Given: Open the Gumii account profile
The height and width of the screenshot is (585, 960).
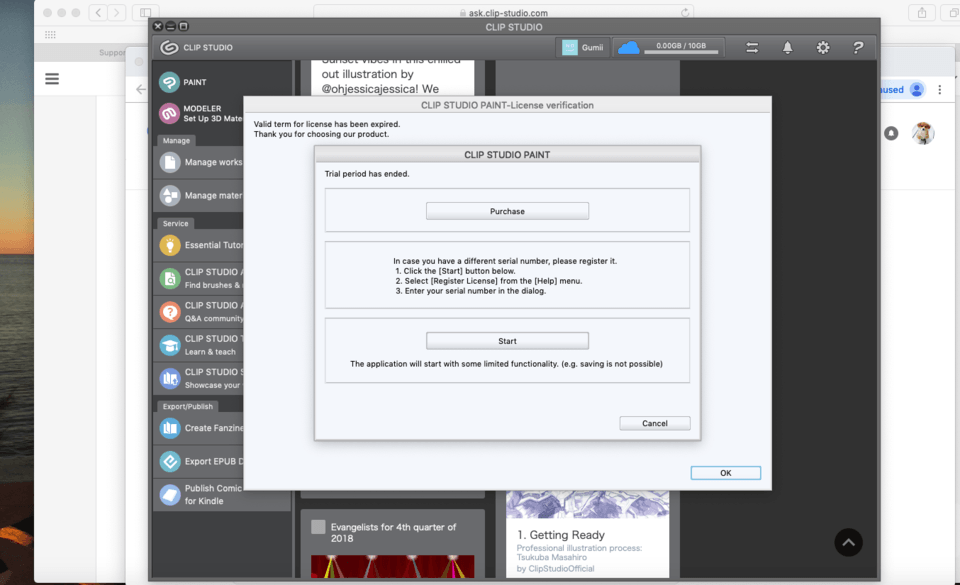Looking at the screenshot, I should (x=583, y=47).
